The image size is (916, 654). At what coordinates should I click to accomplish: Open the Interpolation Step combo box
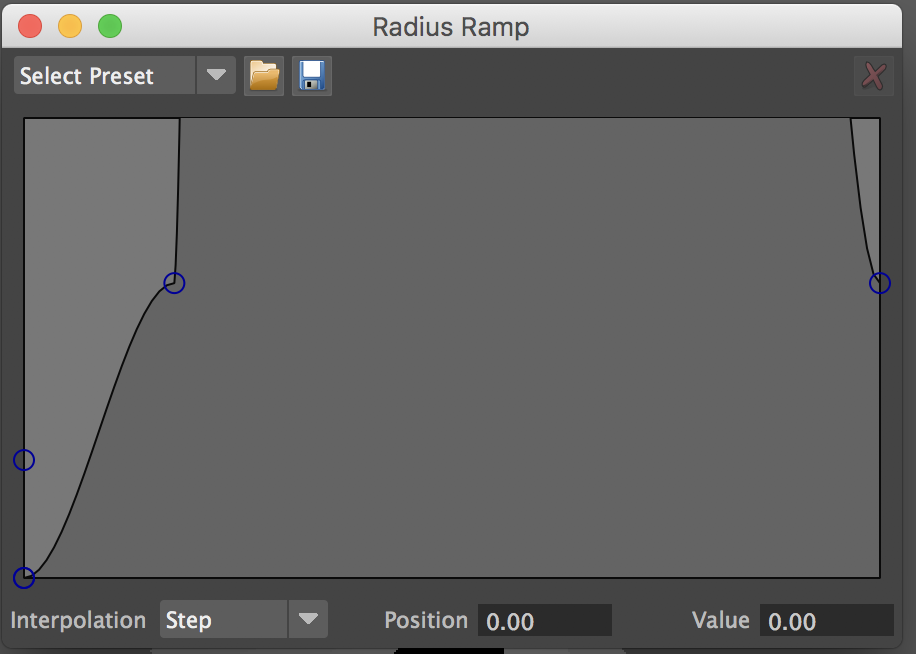[225, 620]
